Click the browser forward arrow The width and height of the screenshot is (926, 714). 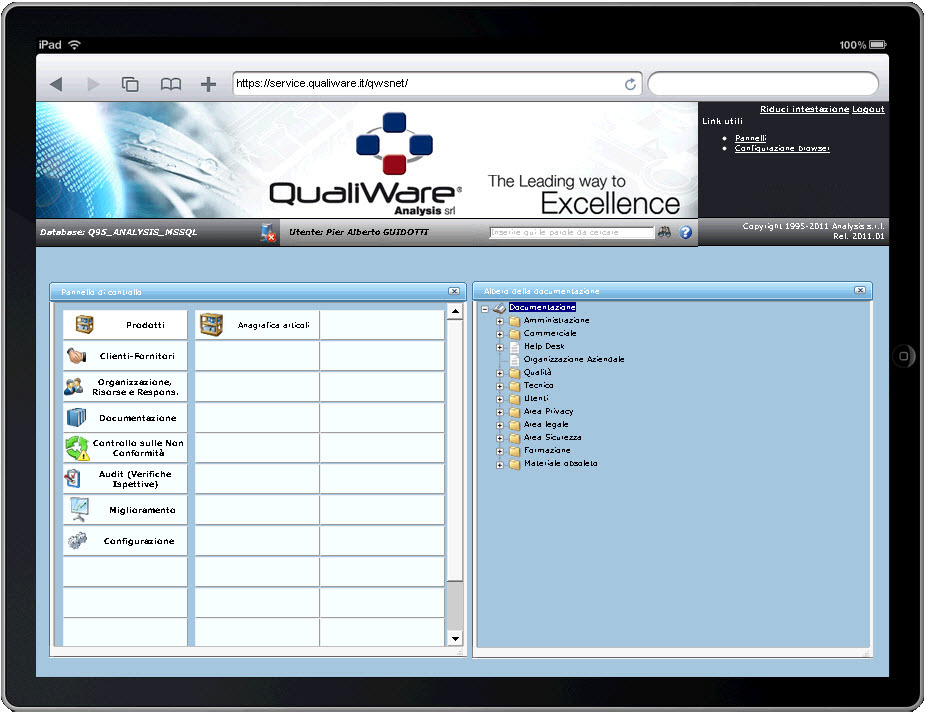click(x=93, y=84)
